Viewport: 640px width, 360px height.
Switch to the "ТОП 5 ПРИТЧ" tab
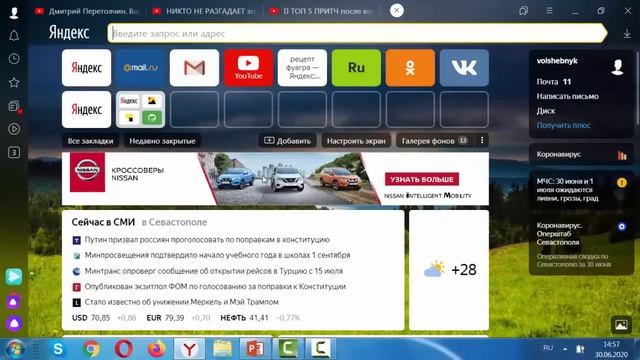tap(322, 11)
